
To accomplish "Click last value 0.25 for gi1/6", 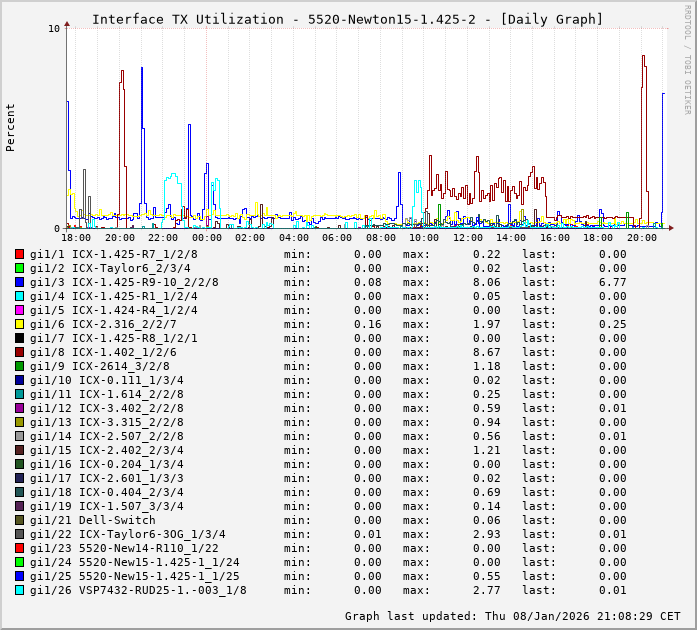I will pos(613,324).
